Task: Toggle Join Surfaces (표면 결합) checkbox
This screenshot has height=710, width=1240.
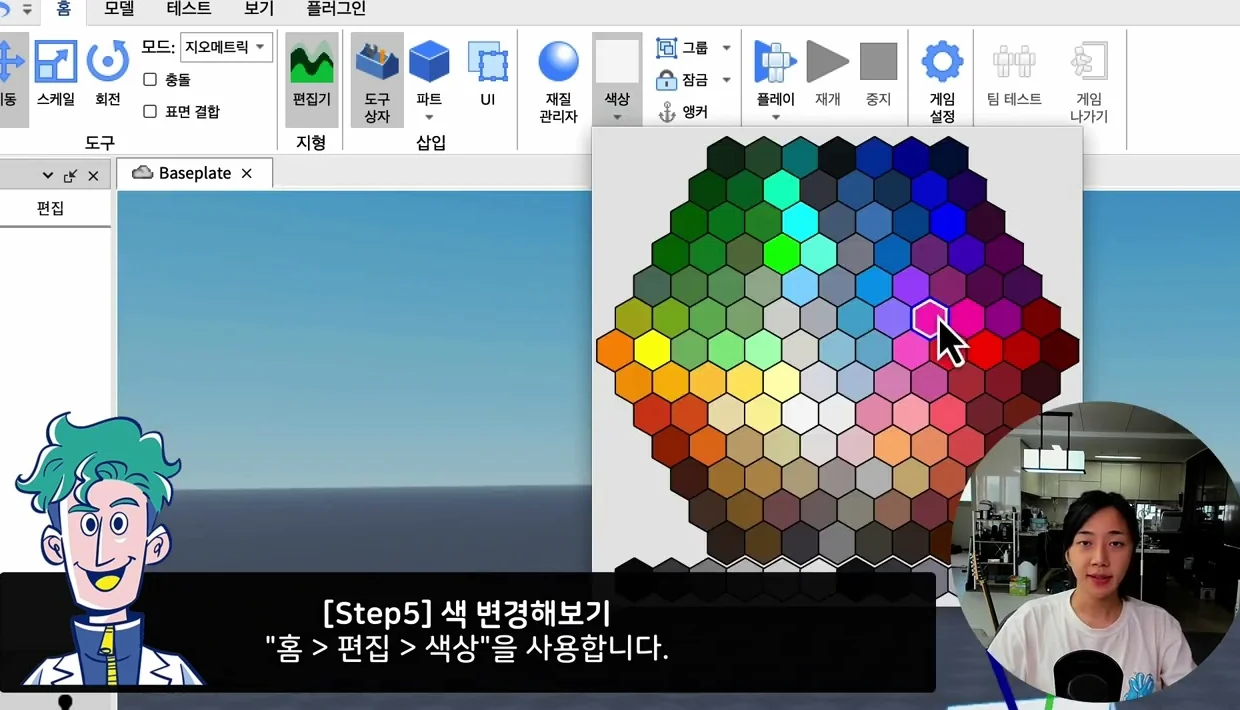Action: (x=150, y=111)
